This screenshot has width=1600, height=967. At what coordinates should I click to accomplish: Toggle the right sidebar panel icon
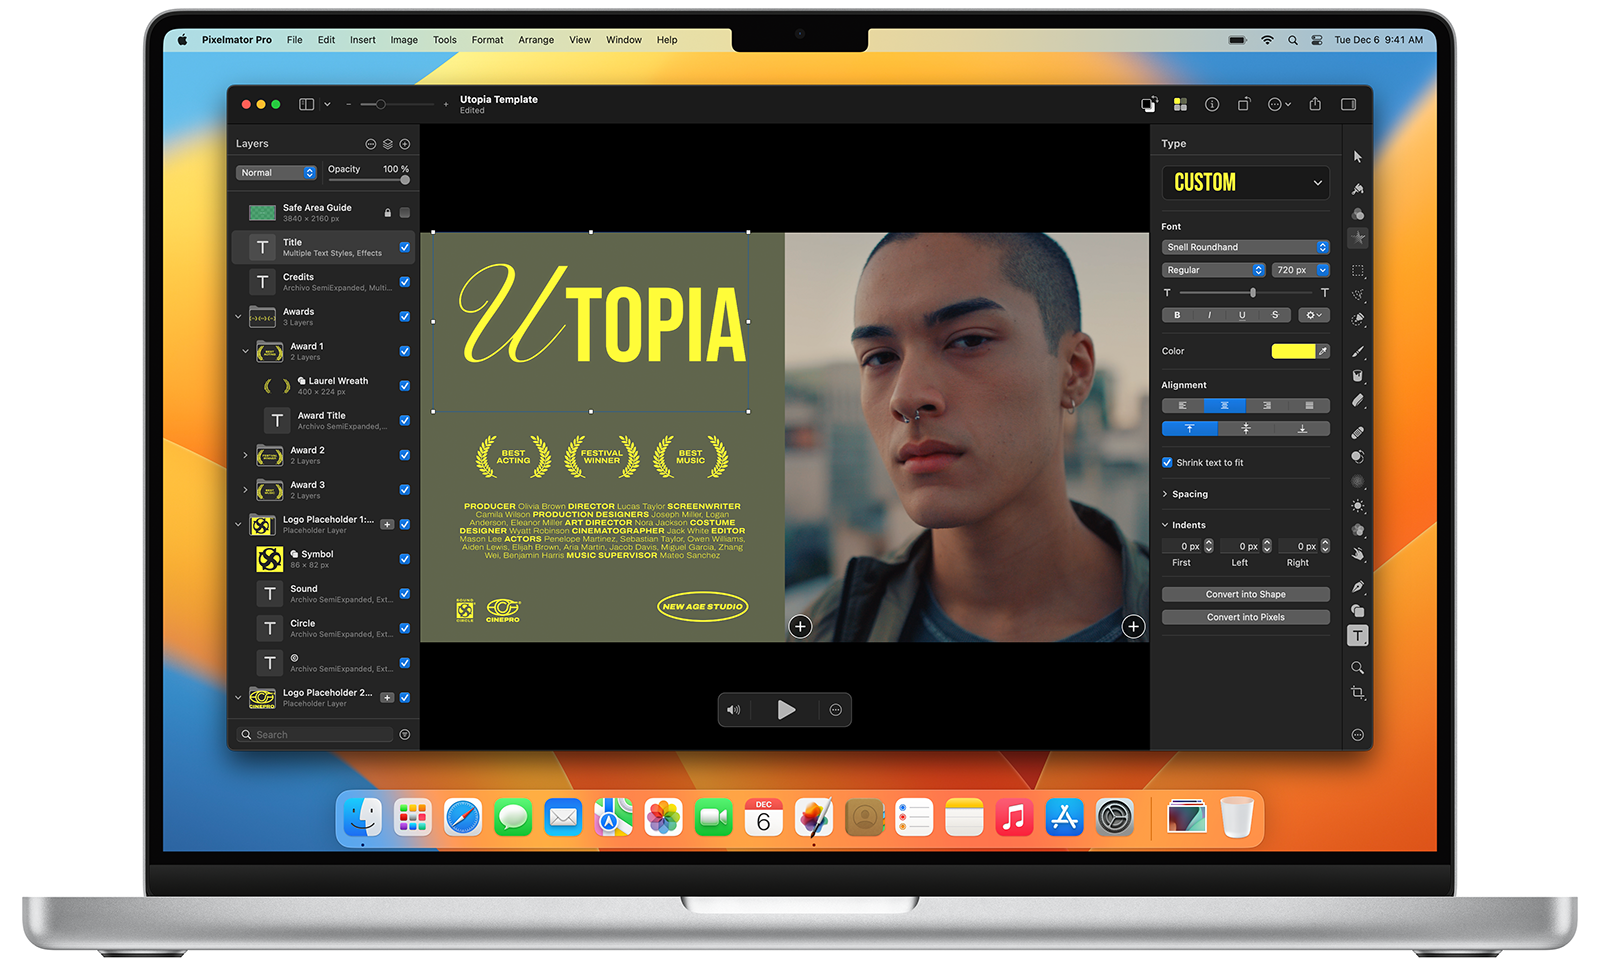point(1348,104)
